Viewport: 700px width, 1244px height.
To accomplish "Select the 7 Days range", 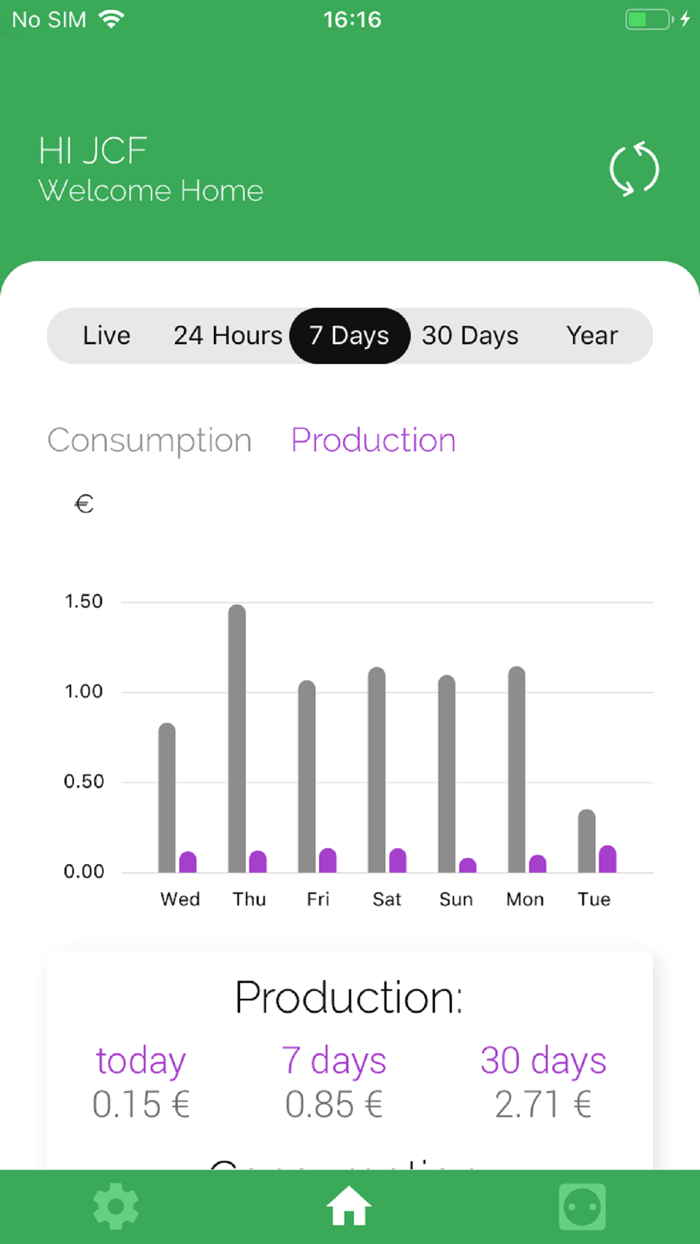I will (349, 336).
